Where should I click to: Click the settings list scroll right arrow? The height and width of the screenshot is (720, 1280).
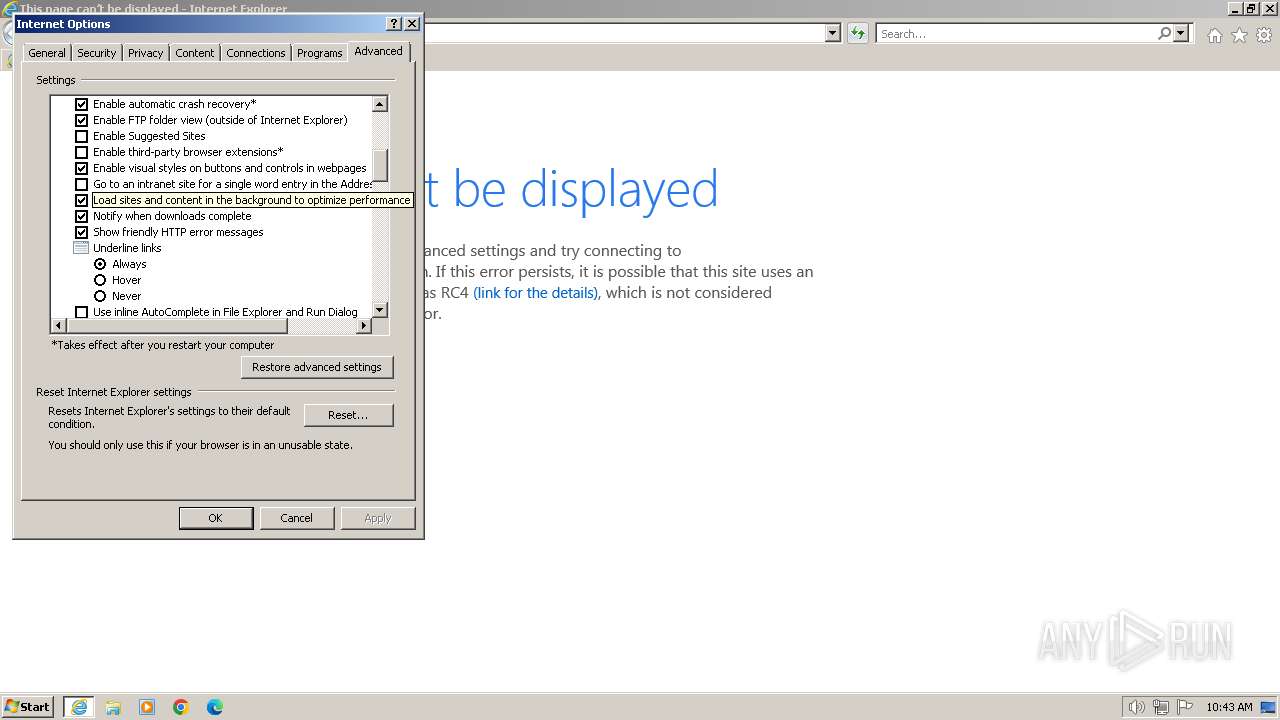coord(364,326)
